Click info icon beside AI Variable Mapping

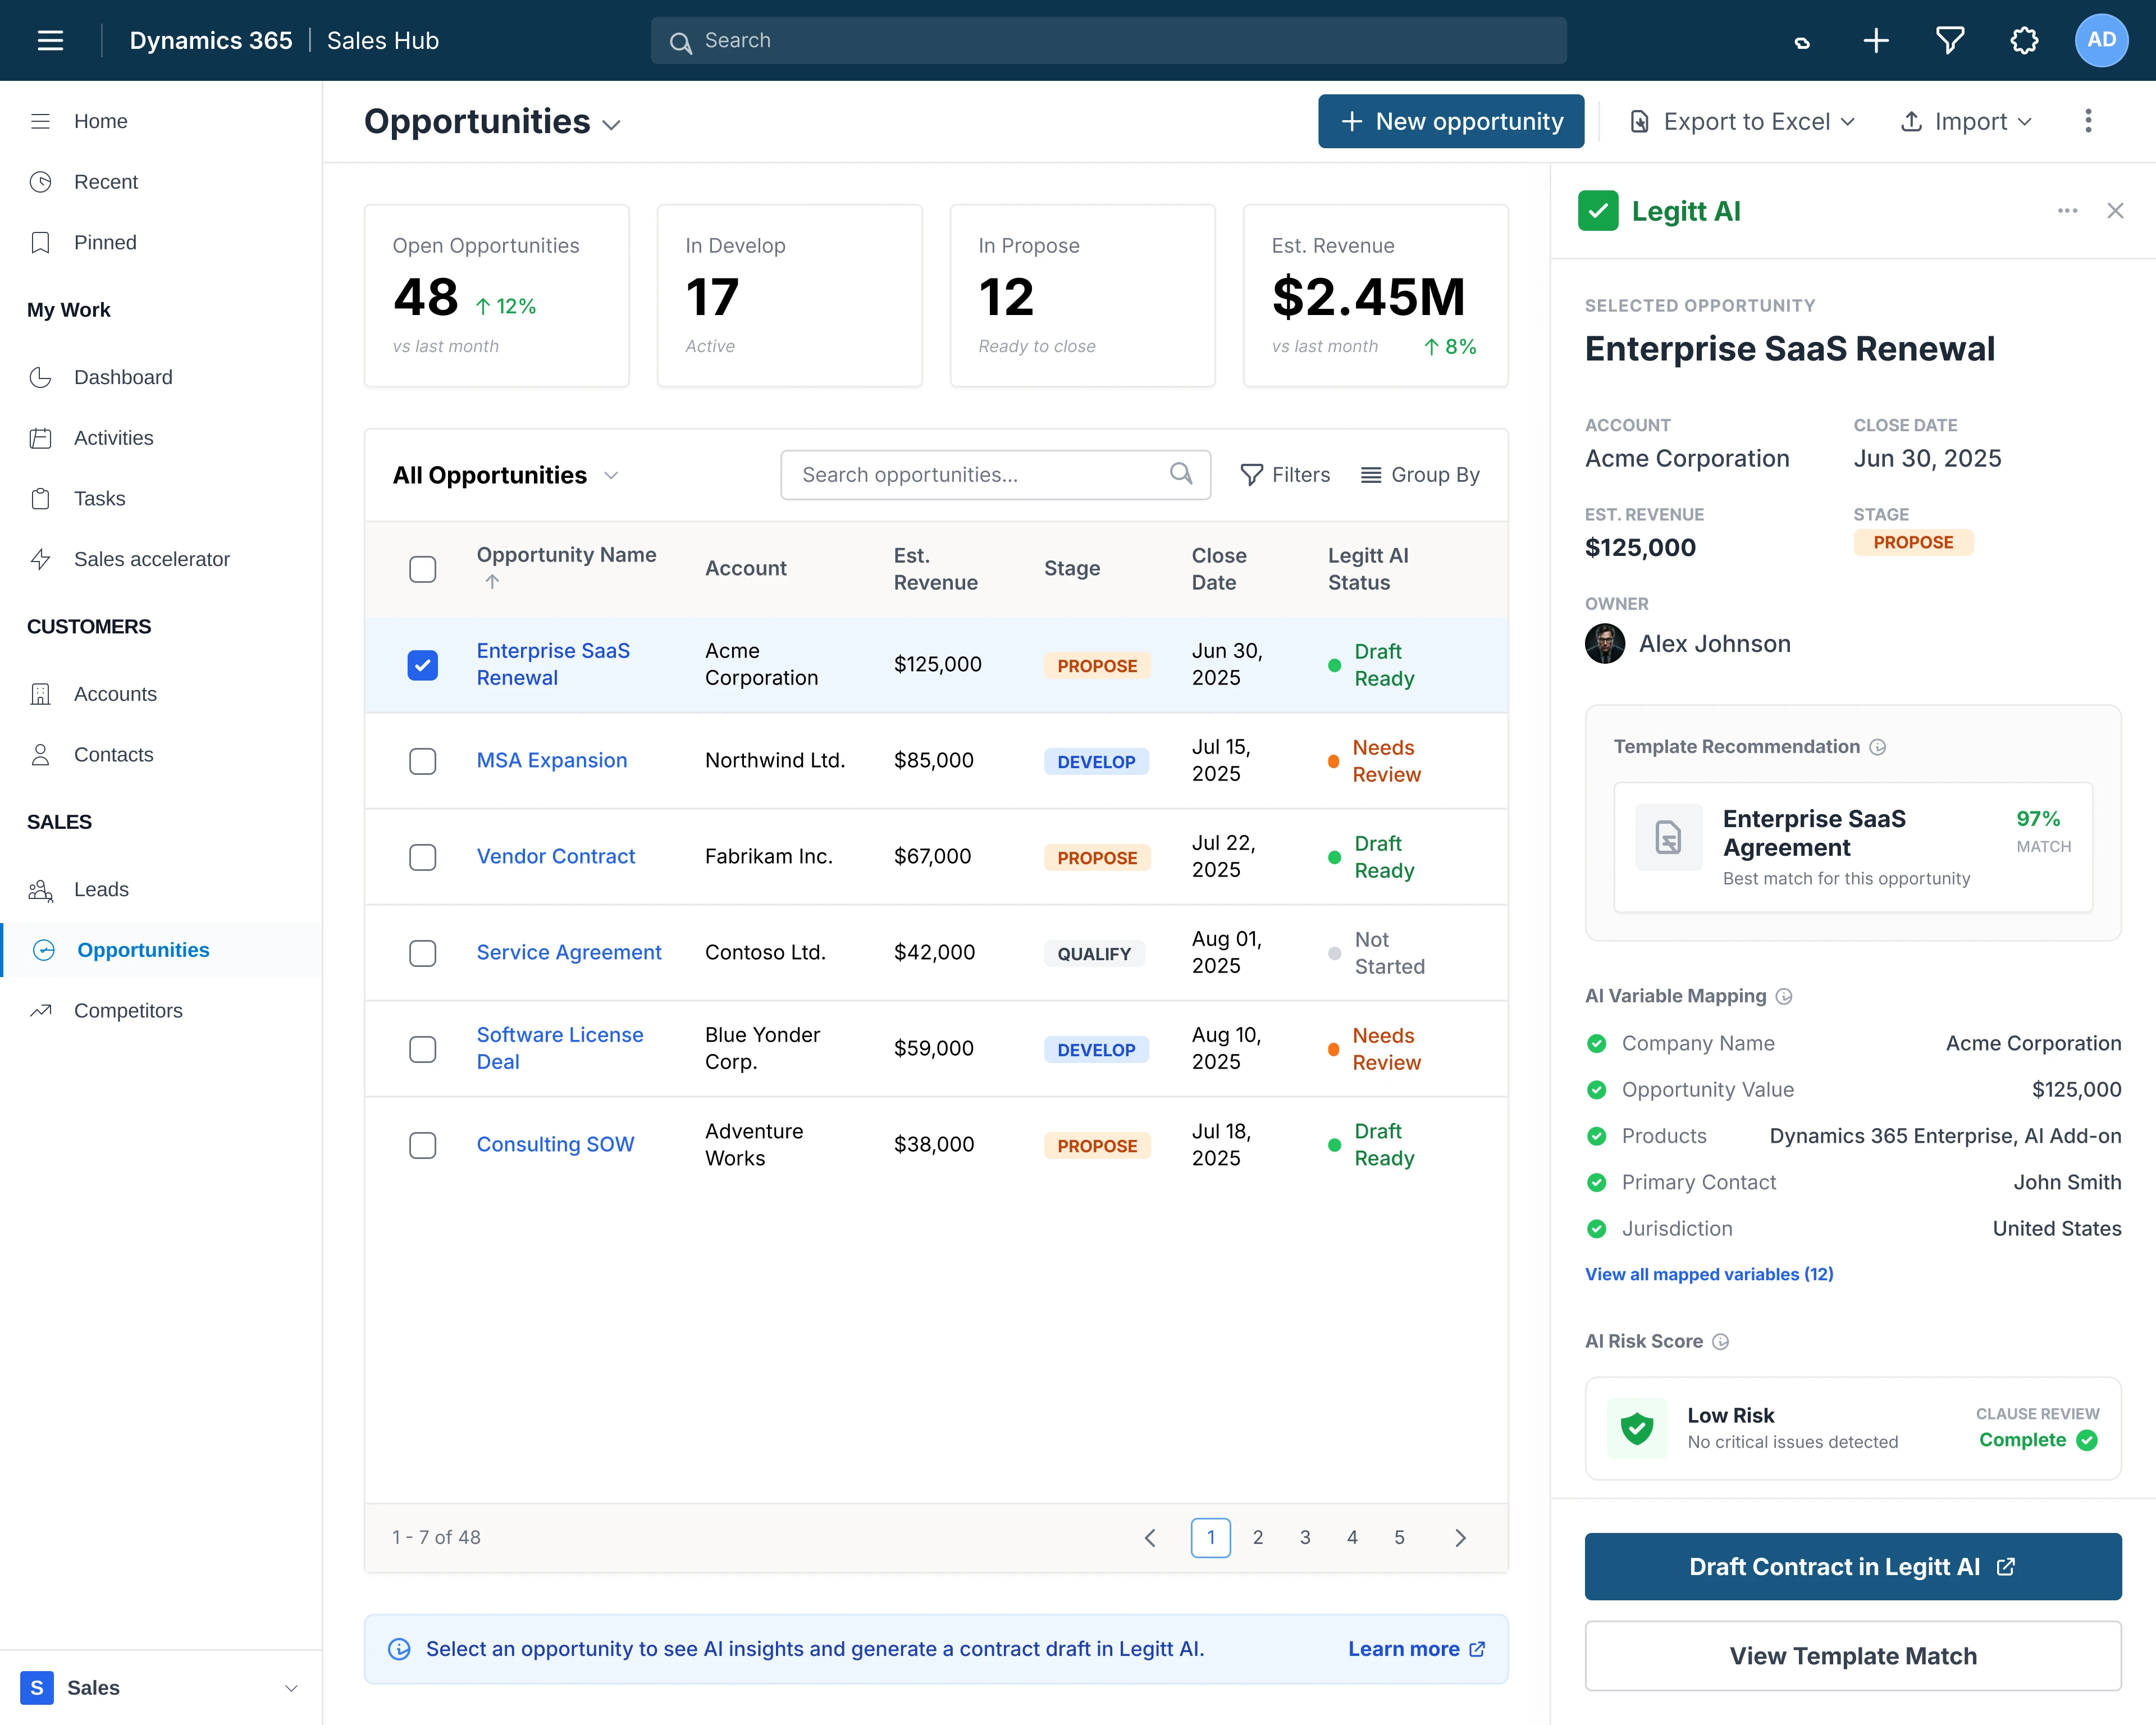[1784, 996]
